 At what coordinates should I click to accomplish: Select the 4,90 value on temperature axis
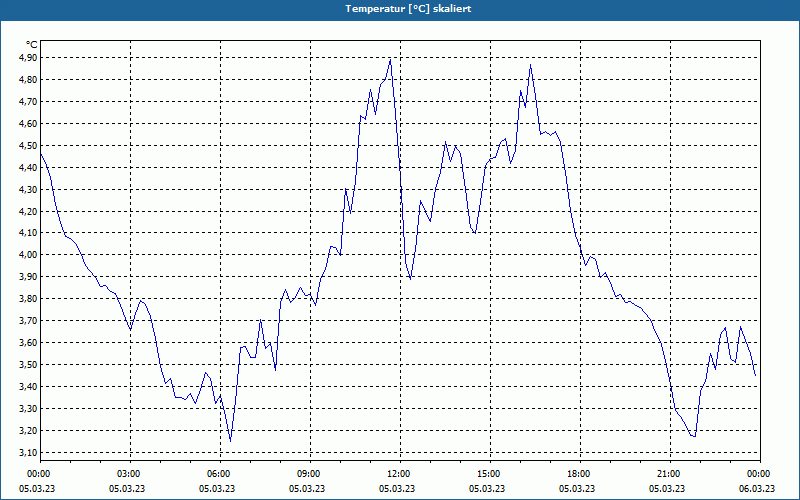coord(29,58)
